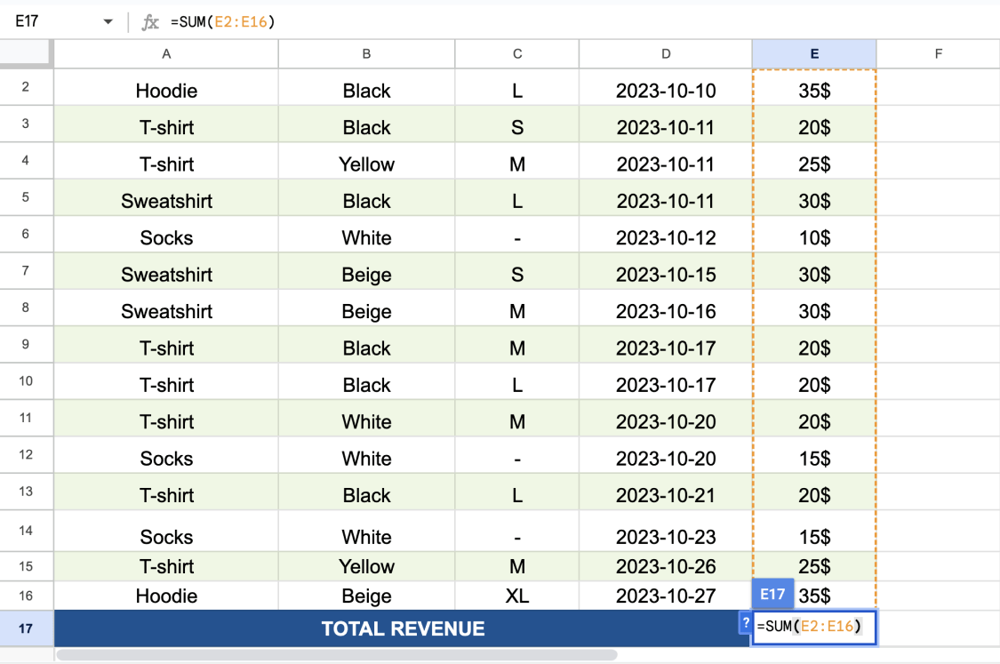Open the Name box dropdown arrow

click(108, 22)
